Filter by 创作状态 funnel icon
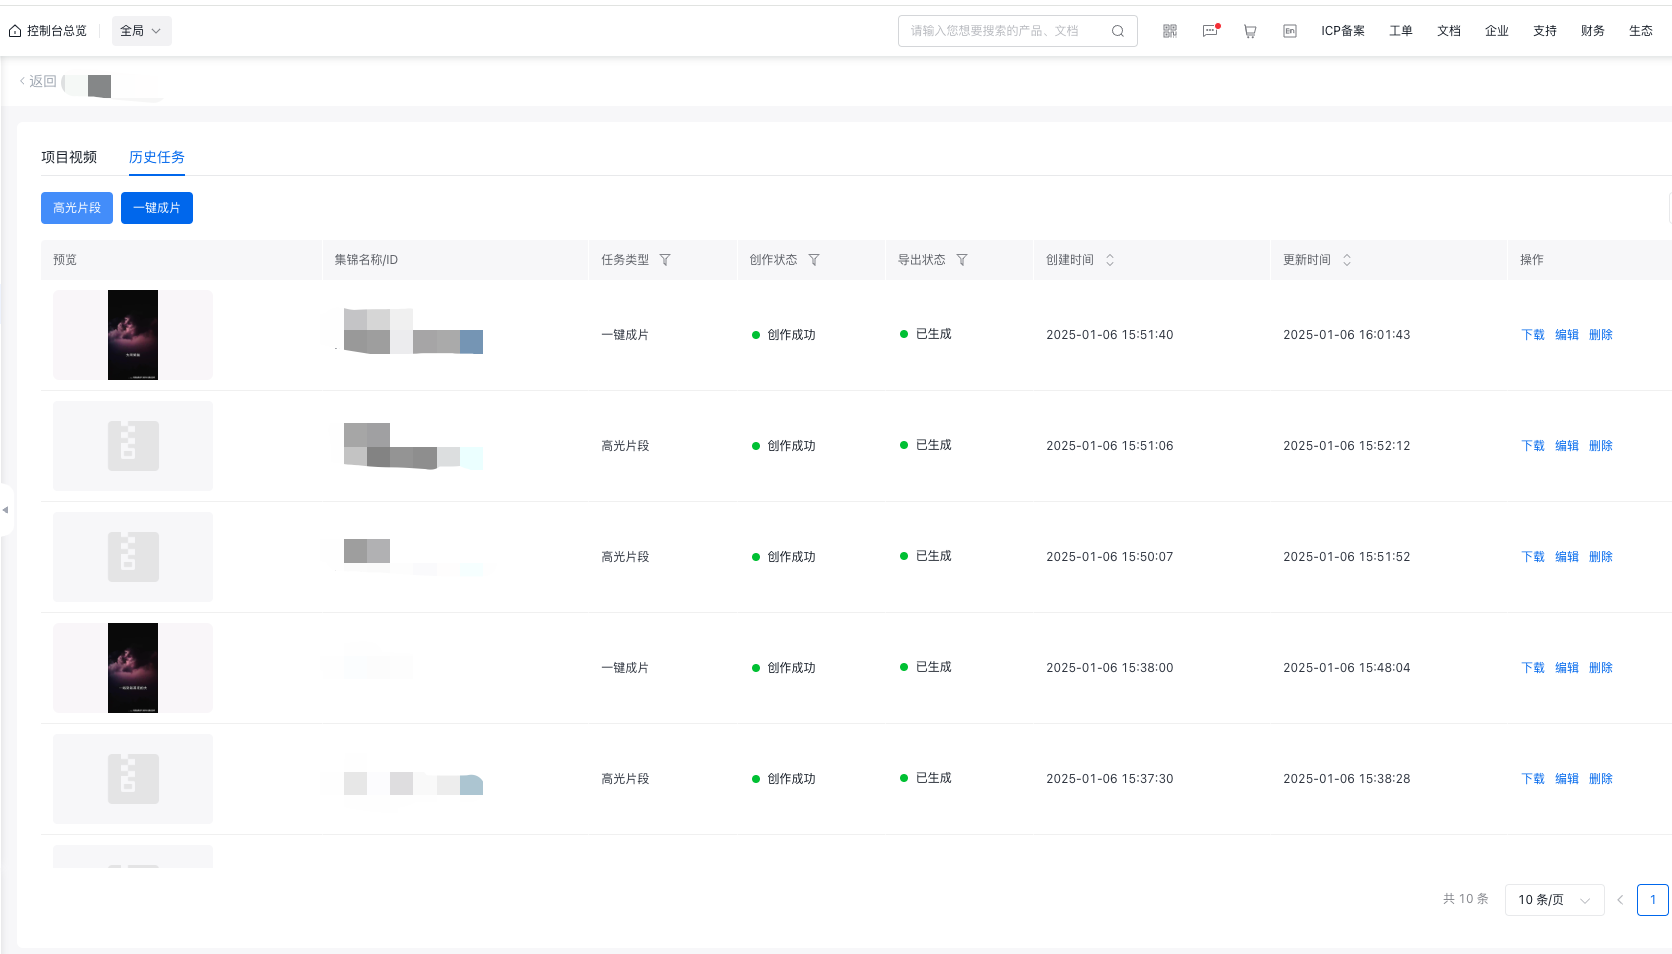The height and width of the screenshot is (954, 1672). pyautogui.click(x=814, y=260)
